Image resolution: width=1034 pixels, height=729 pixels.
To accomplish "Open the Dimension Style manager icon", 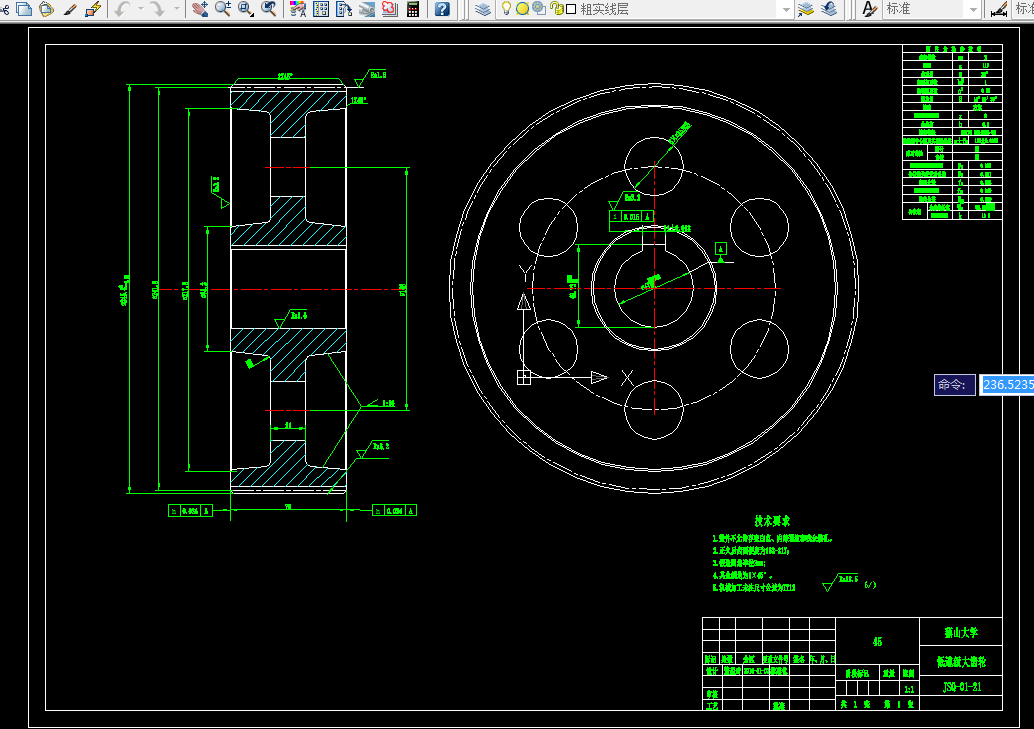I will (x=999, y=9).
